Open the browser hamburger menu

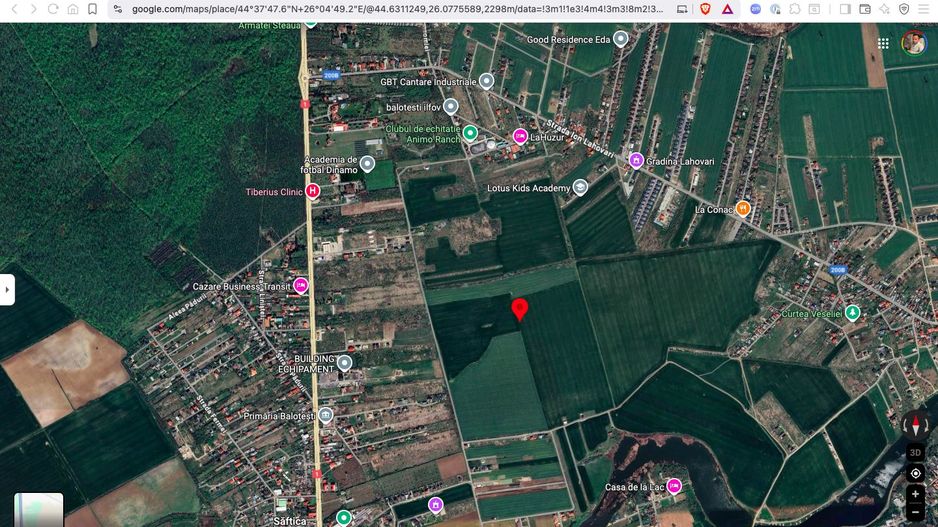coord(924,9)
